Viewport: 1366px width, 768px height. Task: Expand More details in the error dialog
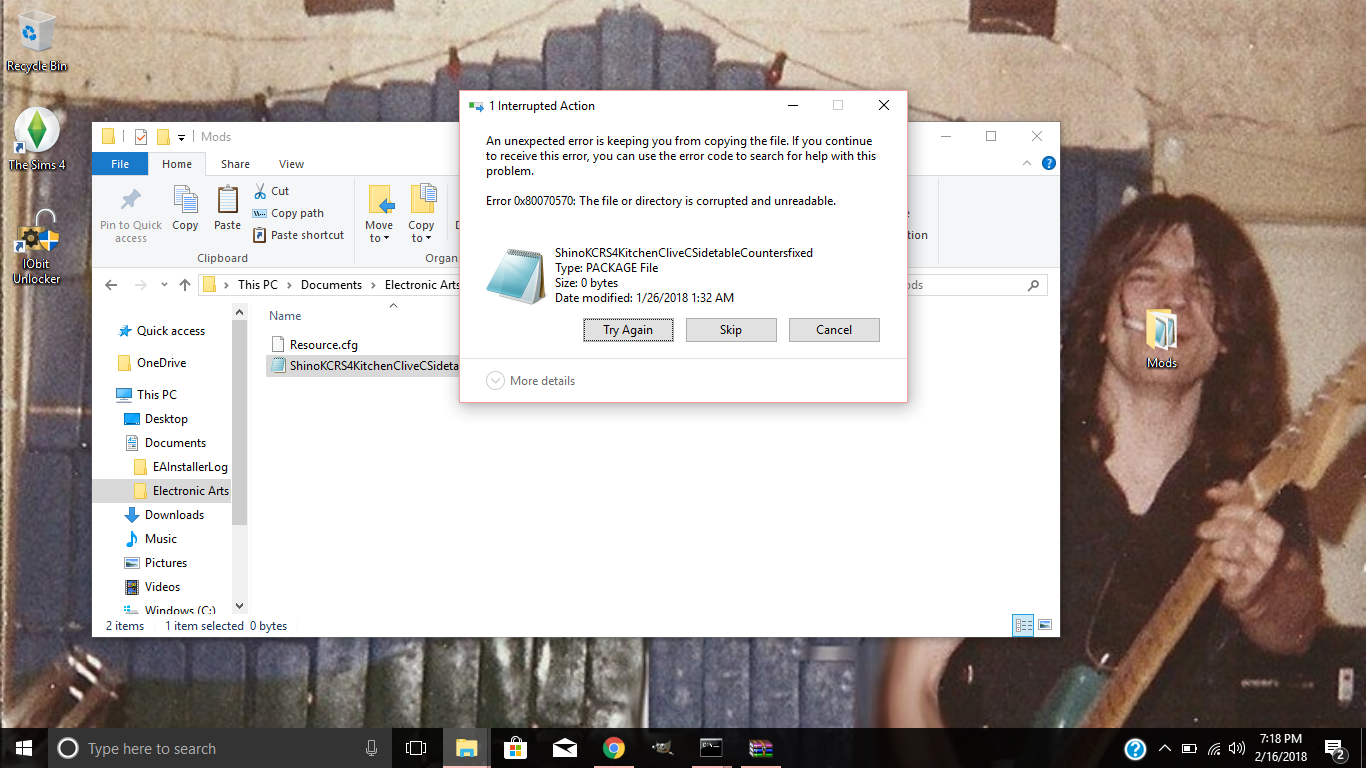531,381
